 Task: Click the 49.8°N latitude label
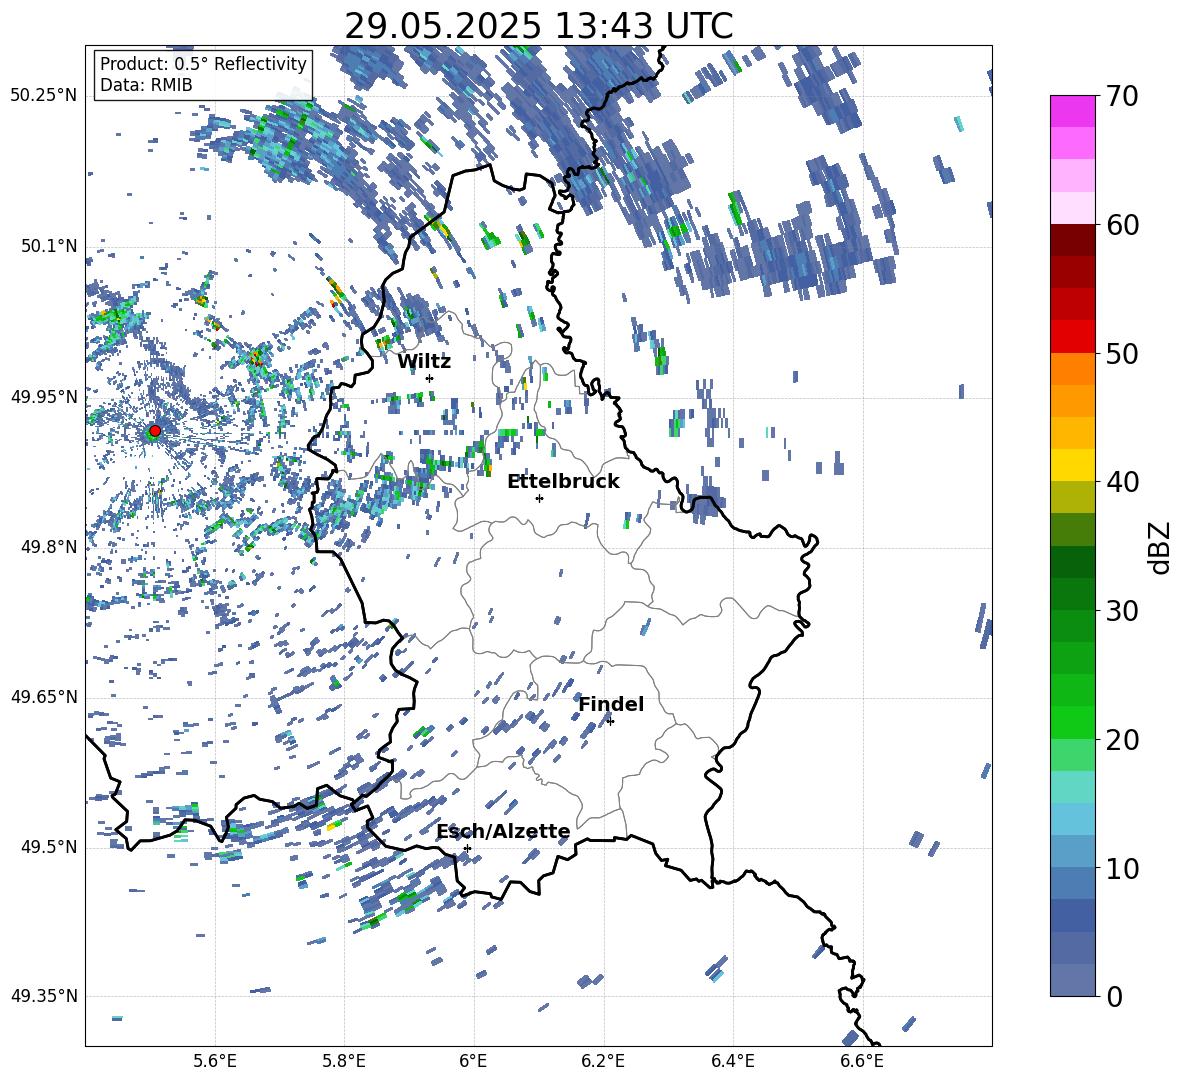[48, 547]
